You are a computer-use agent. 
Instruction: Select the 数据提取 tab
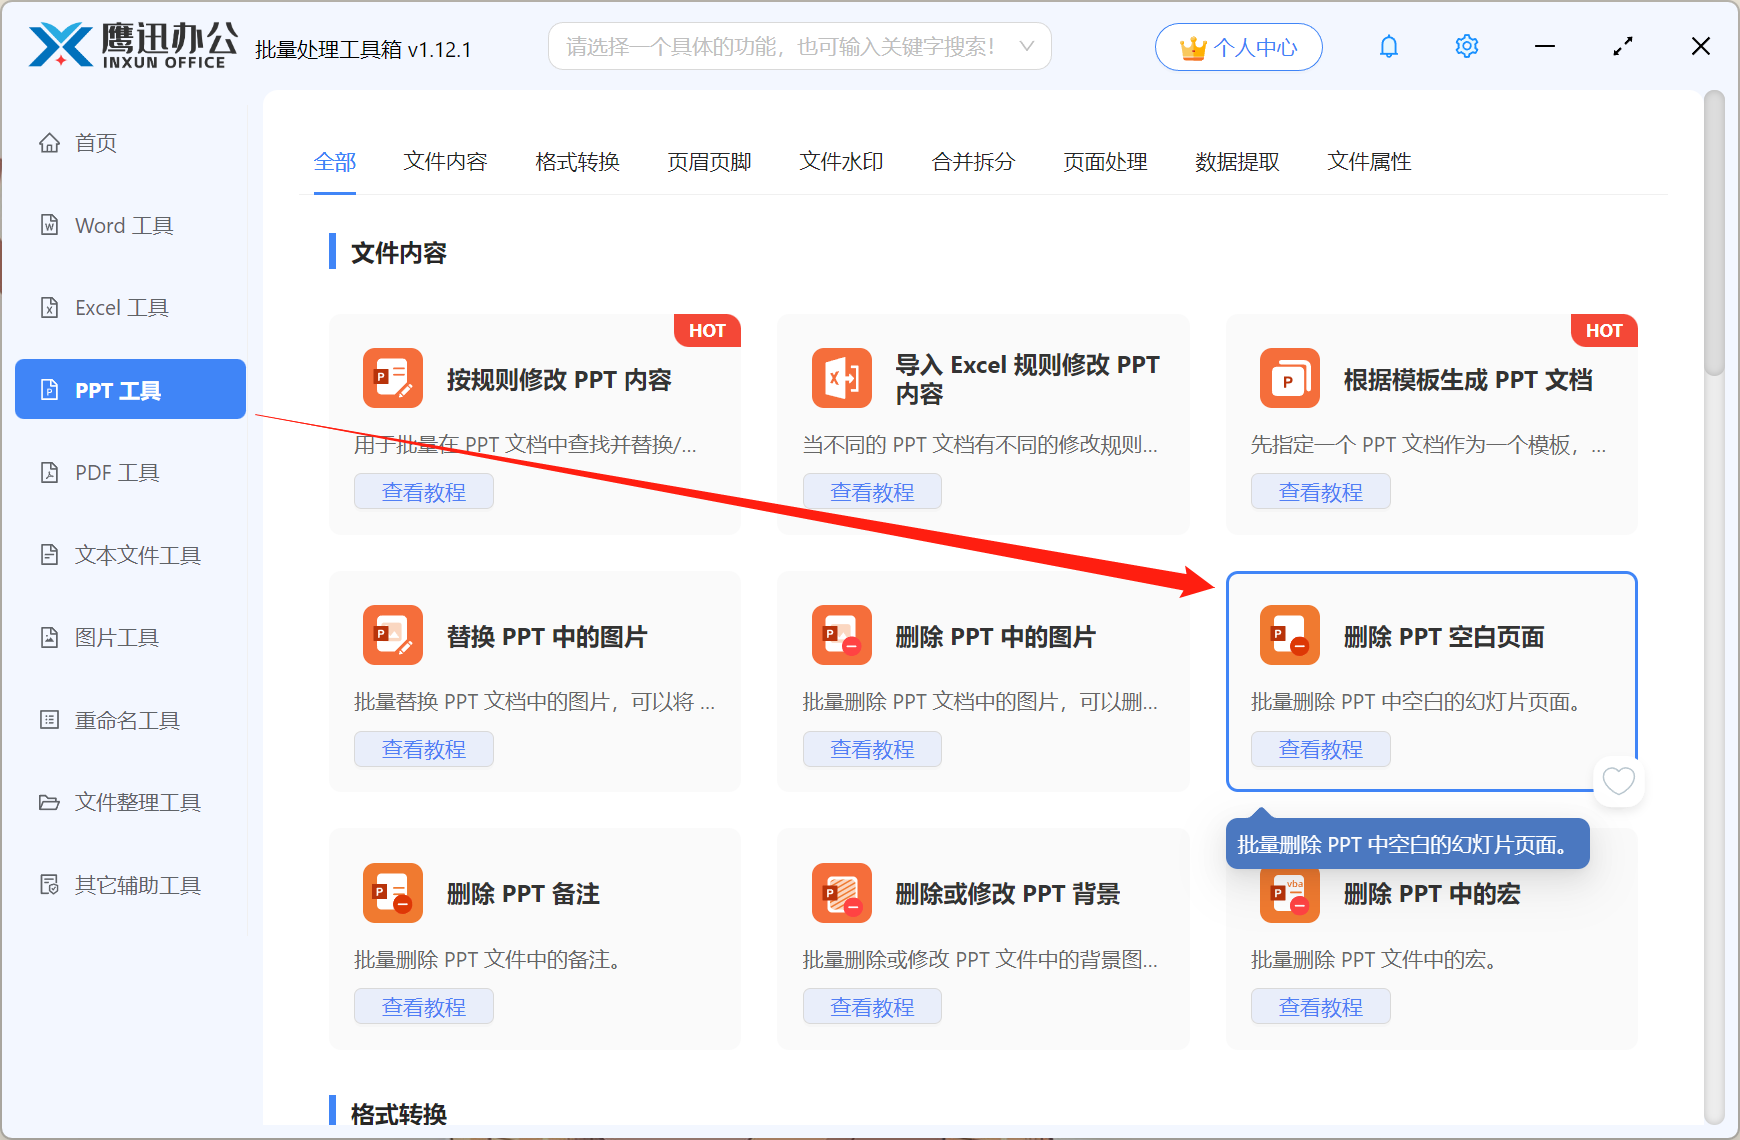click(1238, 162)
